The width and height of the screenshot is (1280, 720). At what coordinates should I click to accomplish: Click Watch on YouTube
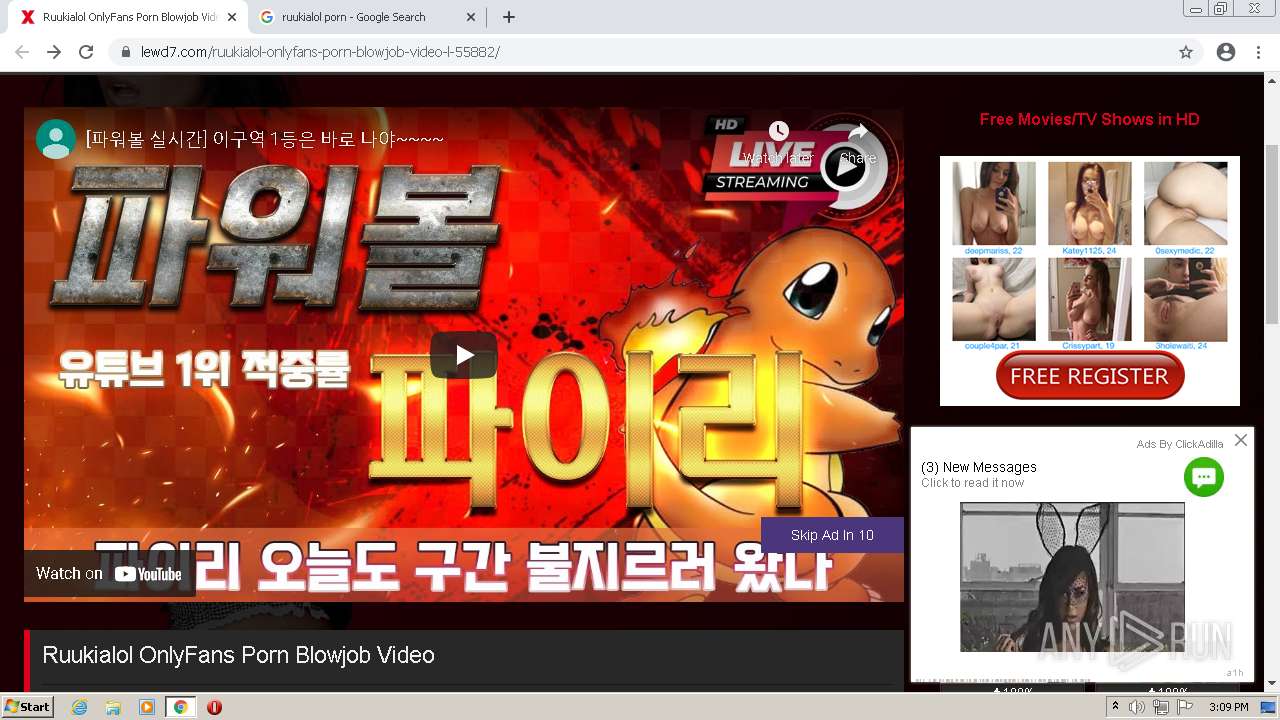tap(109, 574)
